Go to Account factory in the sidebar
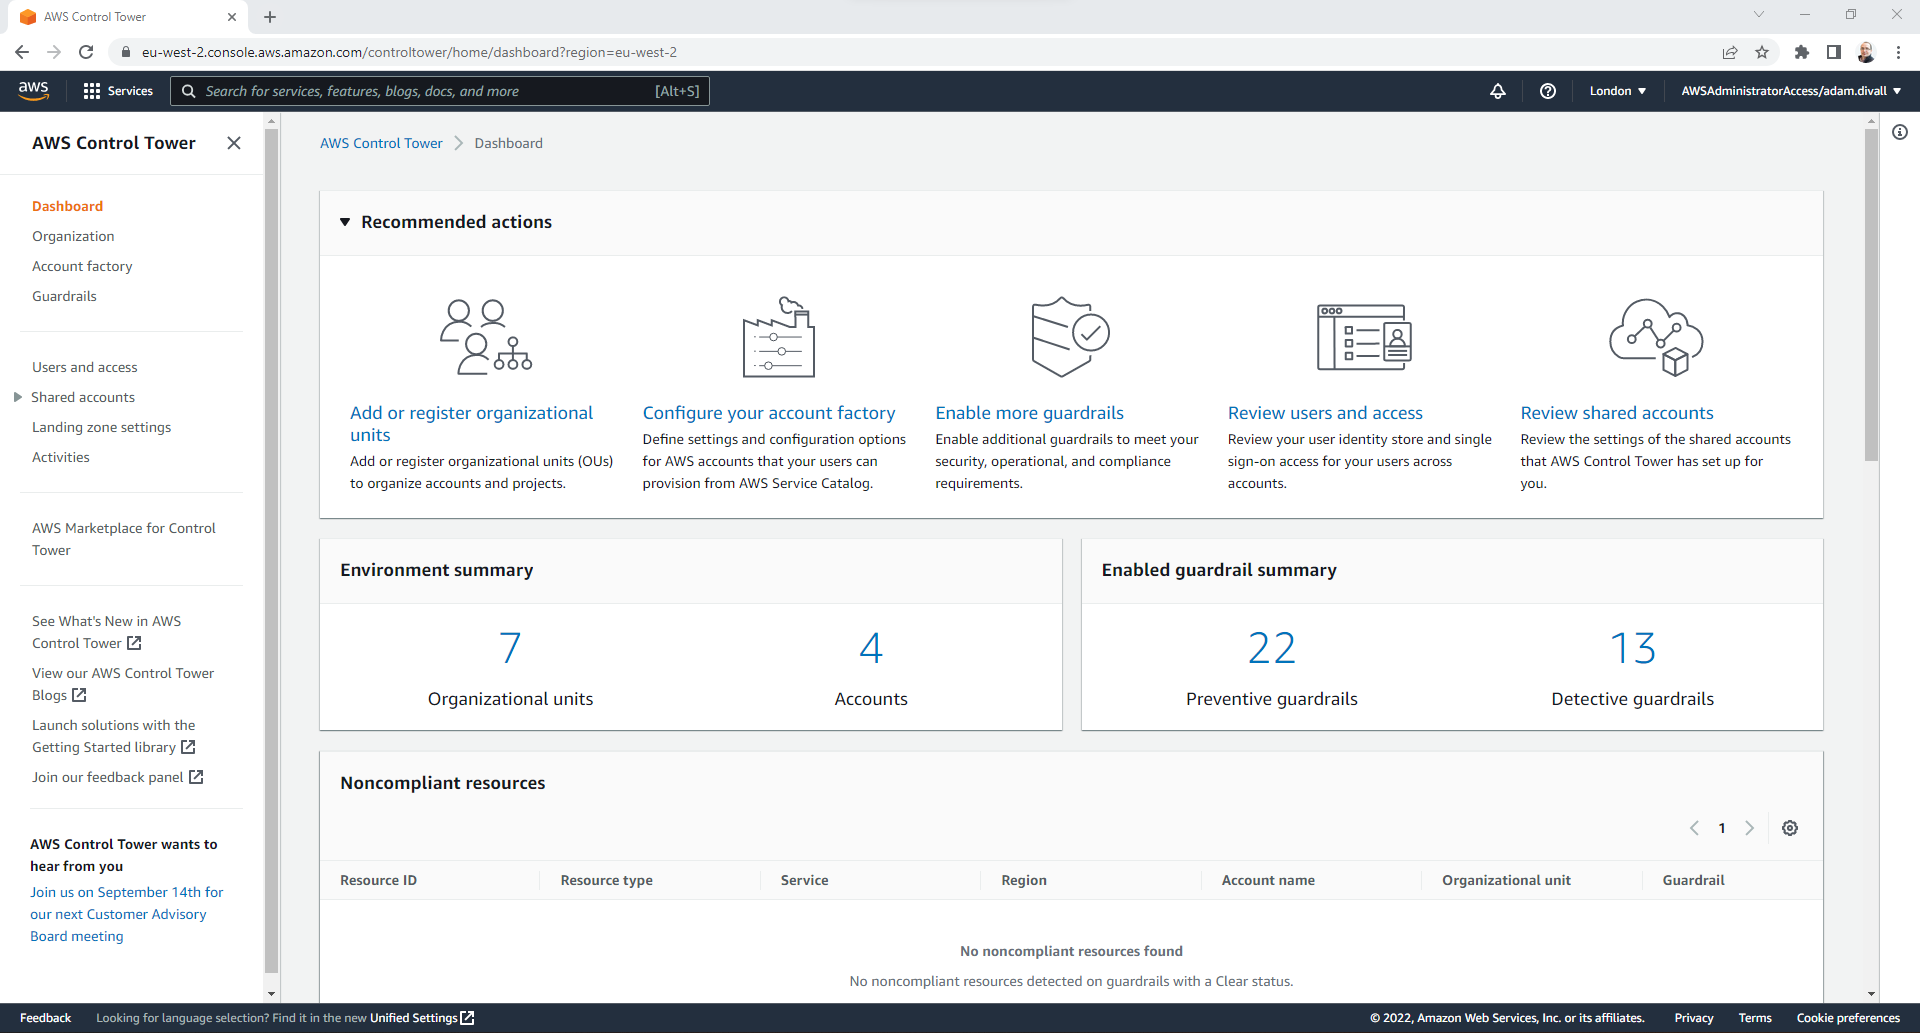The height and width of the screenshot is (1033, 1920). pyautogui.click(x=82, y=266)
